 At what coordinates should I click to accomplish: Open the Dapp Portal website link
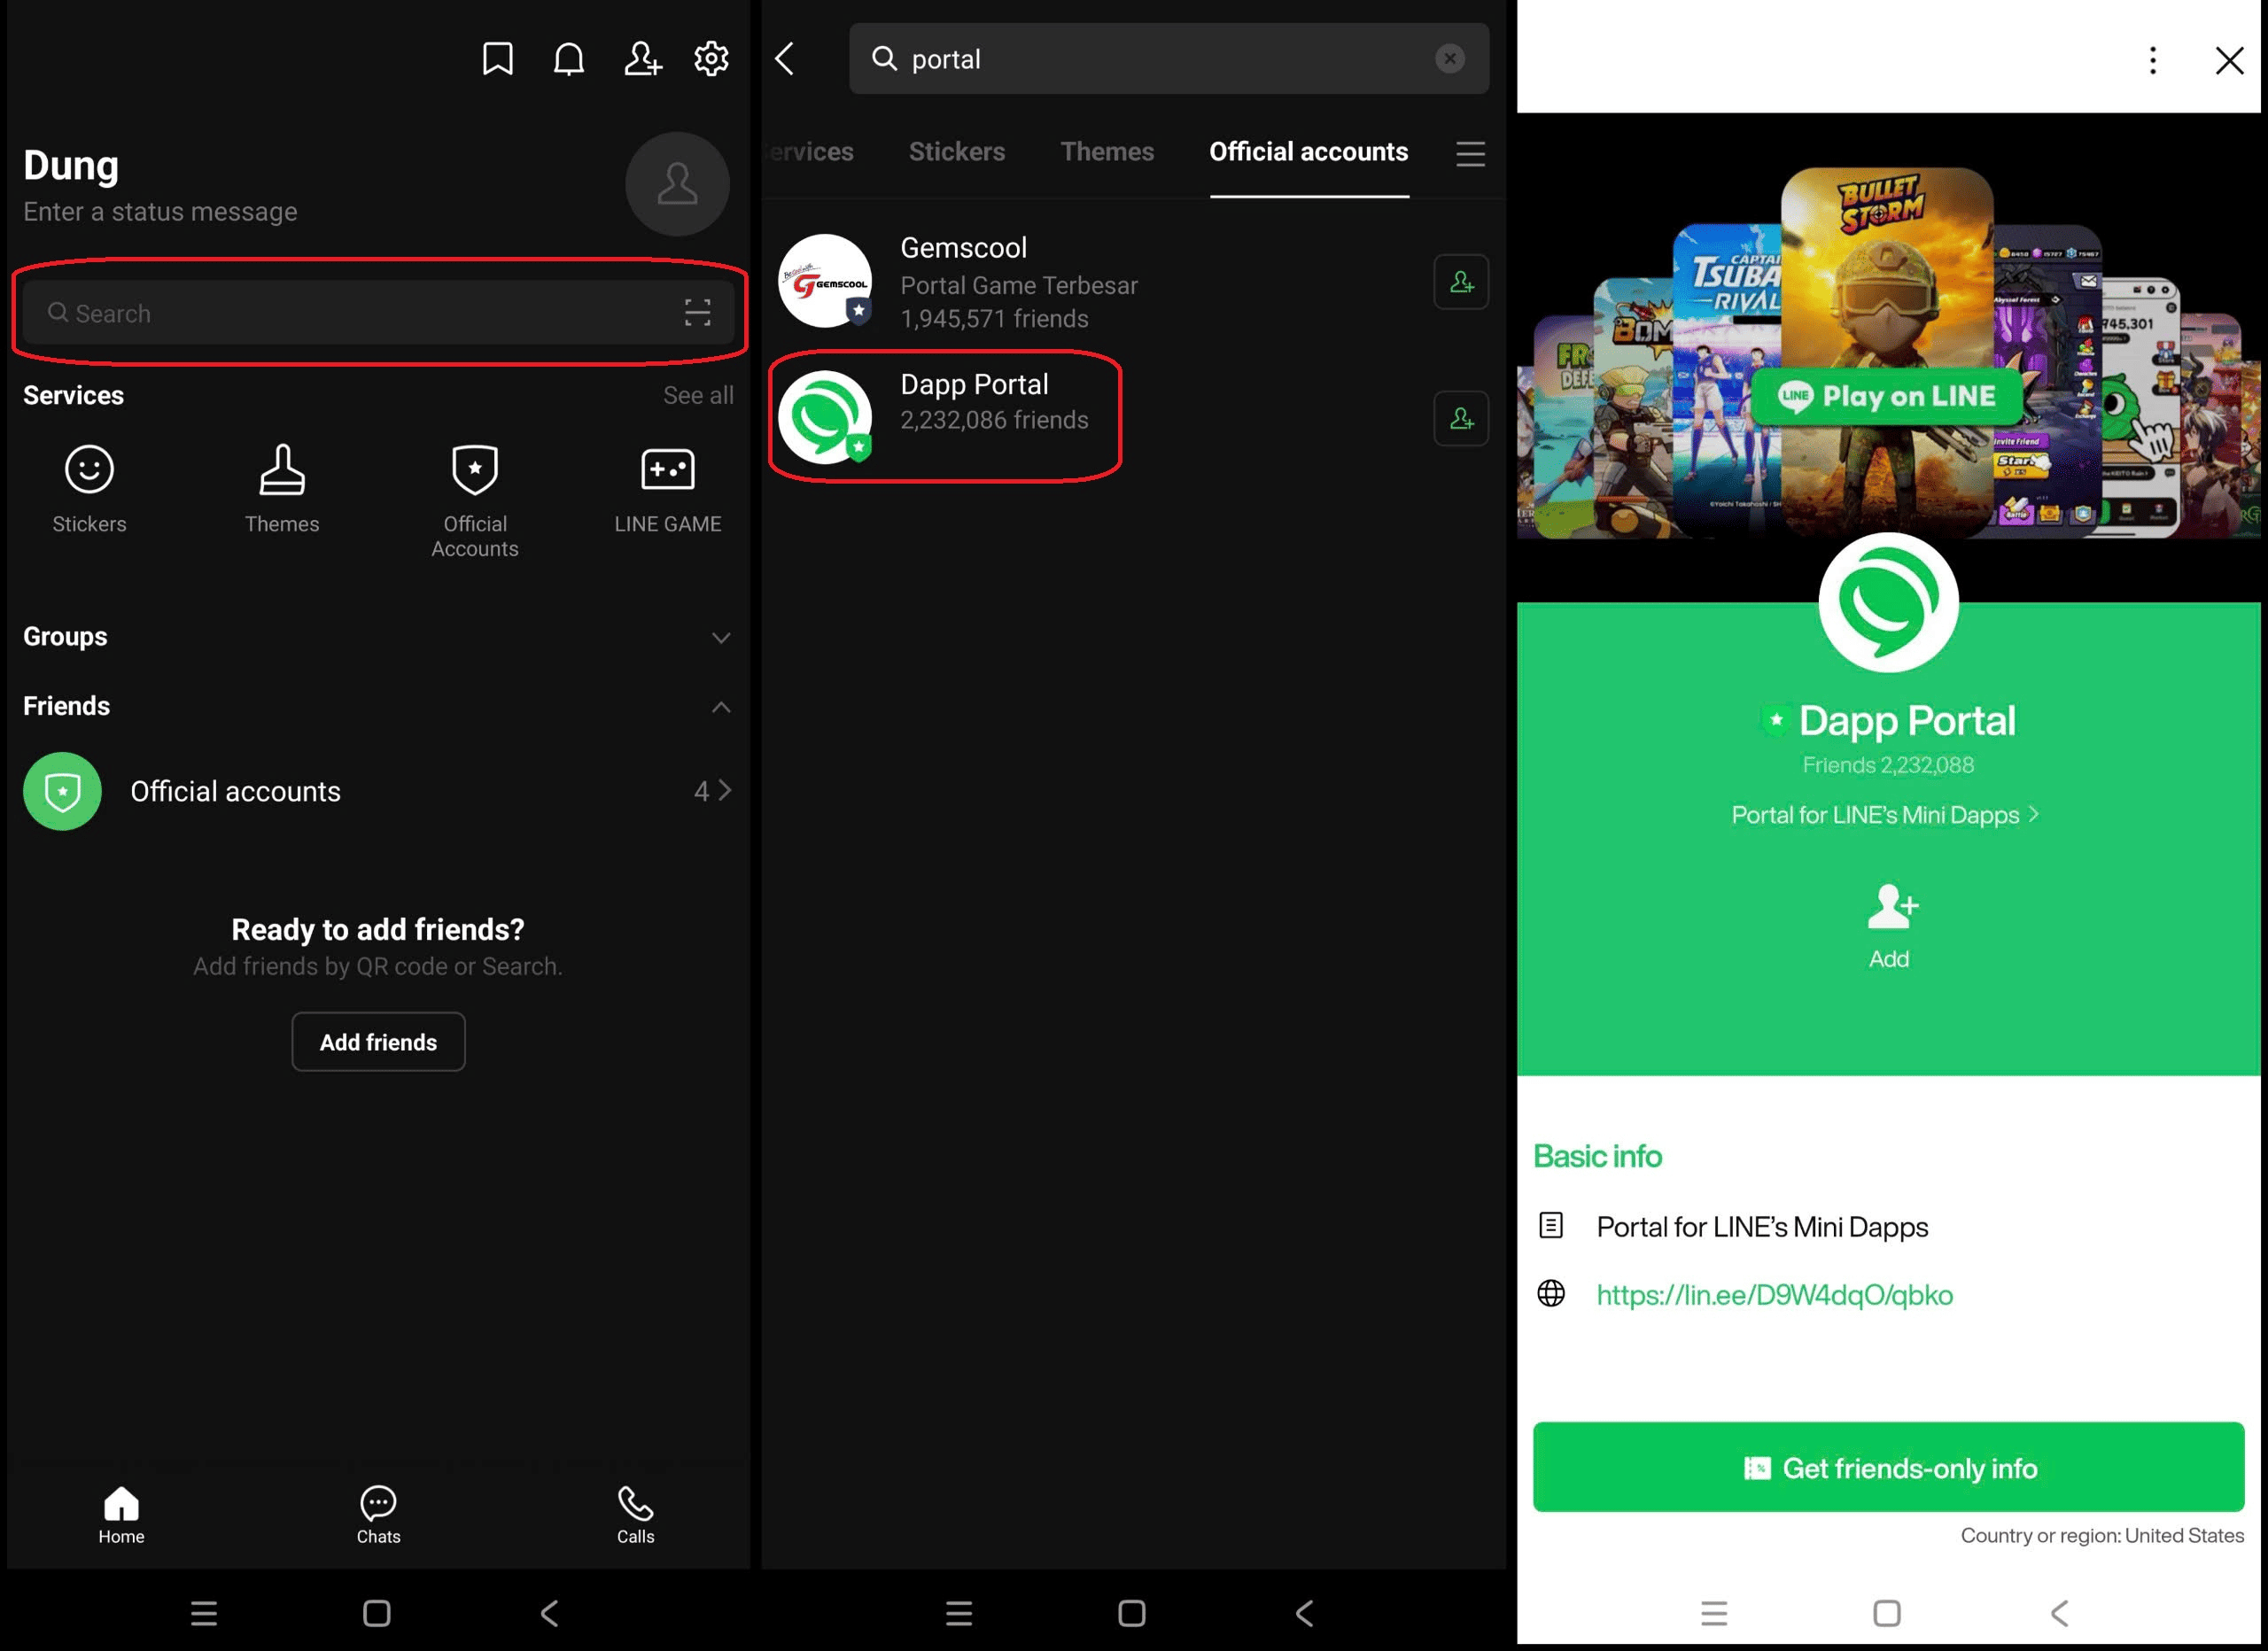pos(1774,1295)
